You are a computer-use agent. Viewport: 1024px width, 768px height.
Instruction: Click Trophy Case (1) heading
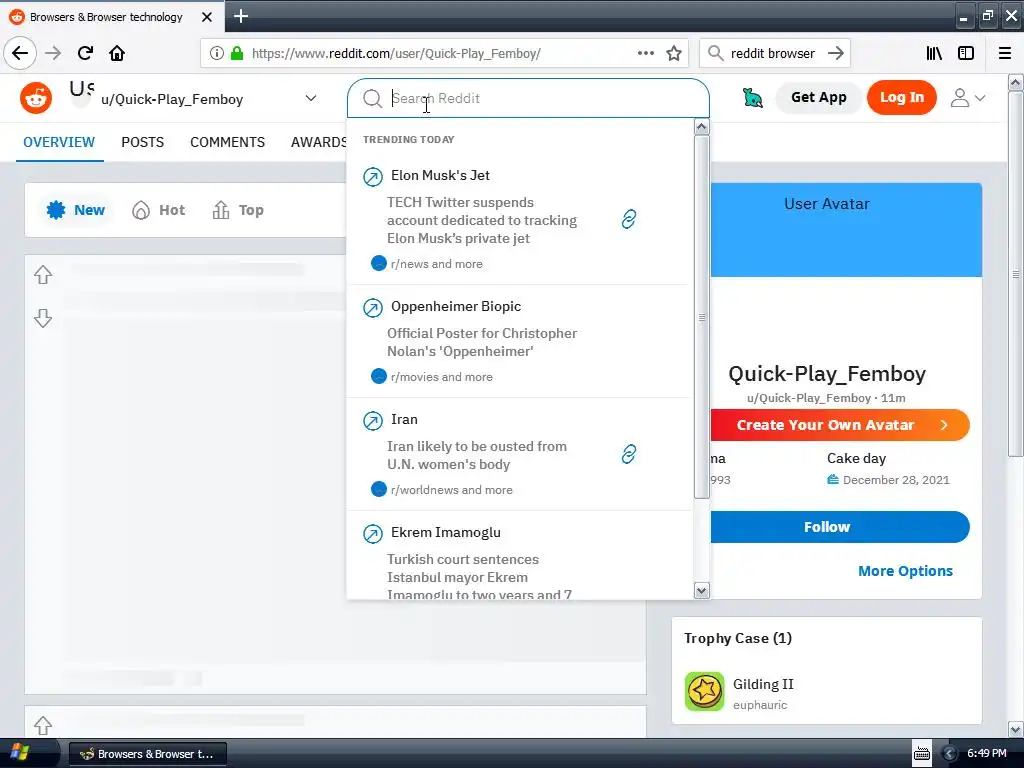[738, 638]
